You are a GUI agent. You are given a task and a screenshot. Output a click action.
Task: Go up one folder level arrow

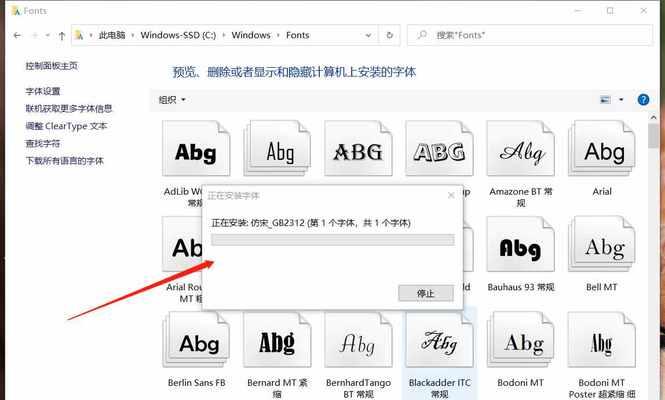(x=62, y=36)
